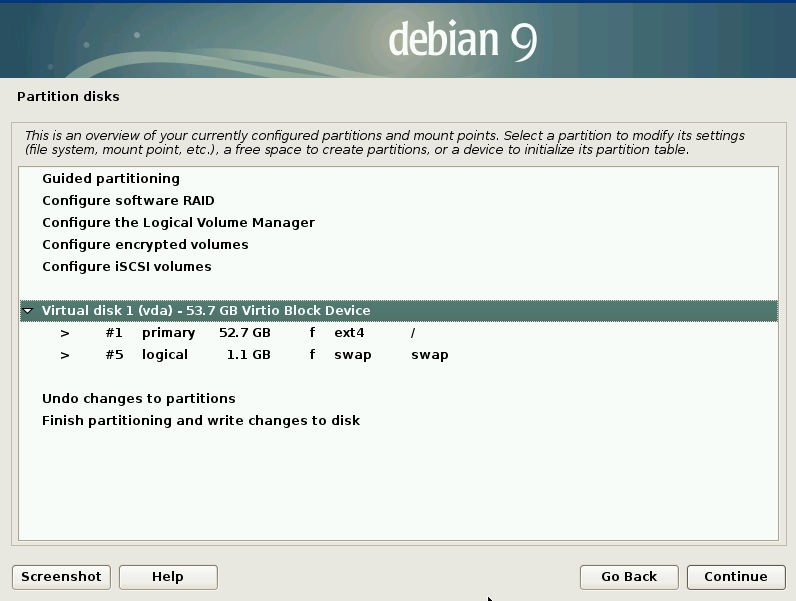796x601 pixels.
Task: Select Guided partitioning option
Action: pyautogui.click(x=110, y=179)
